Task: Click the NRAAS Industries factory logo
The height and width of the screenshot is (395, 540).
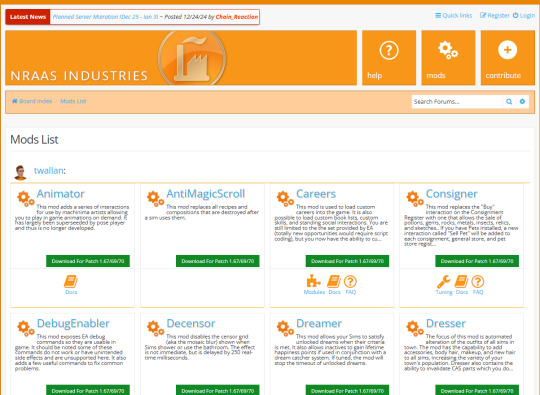Action: 192,58
